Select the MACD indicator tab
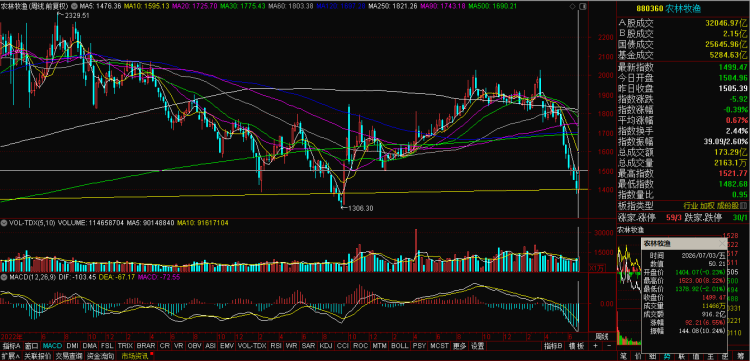This screenshot has height=361, width=750. pyautogui.click(x=52, y=346)
